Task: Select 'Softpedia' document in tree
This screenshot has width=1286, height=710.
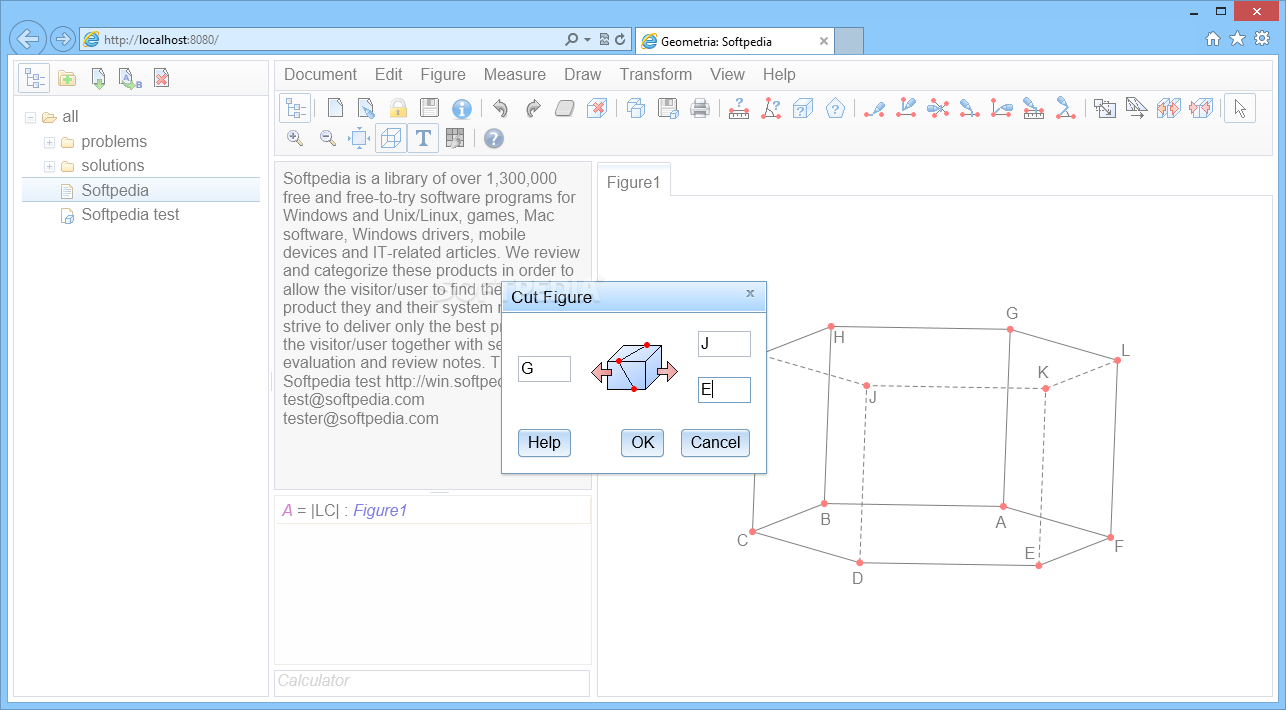Action: (x=115, y=190)
